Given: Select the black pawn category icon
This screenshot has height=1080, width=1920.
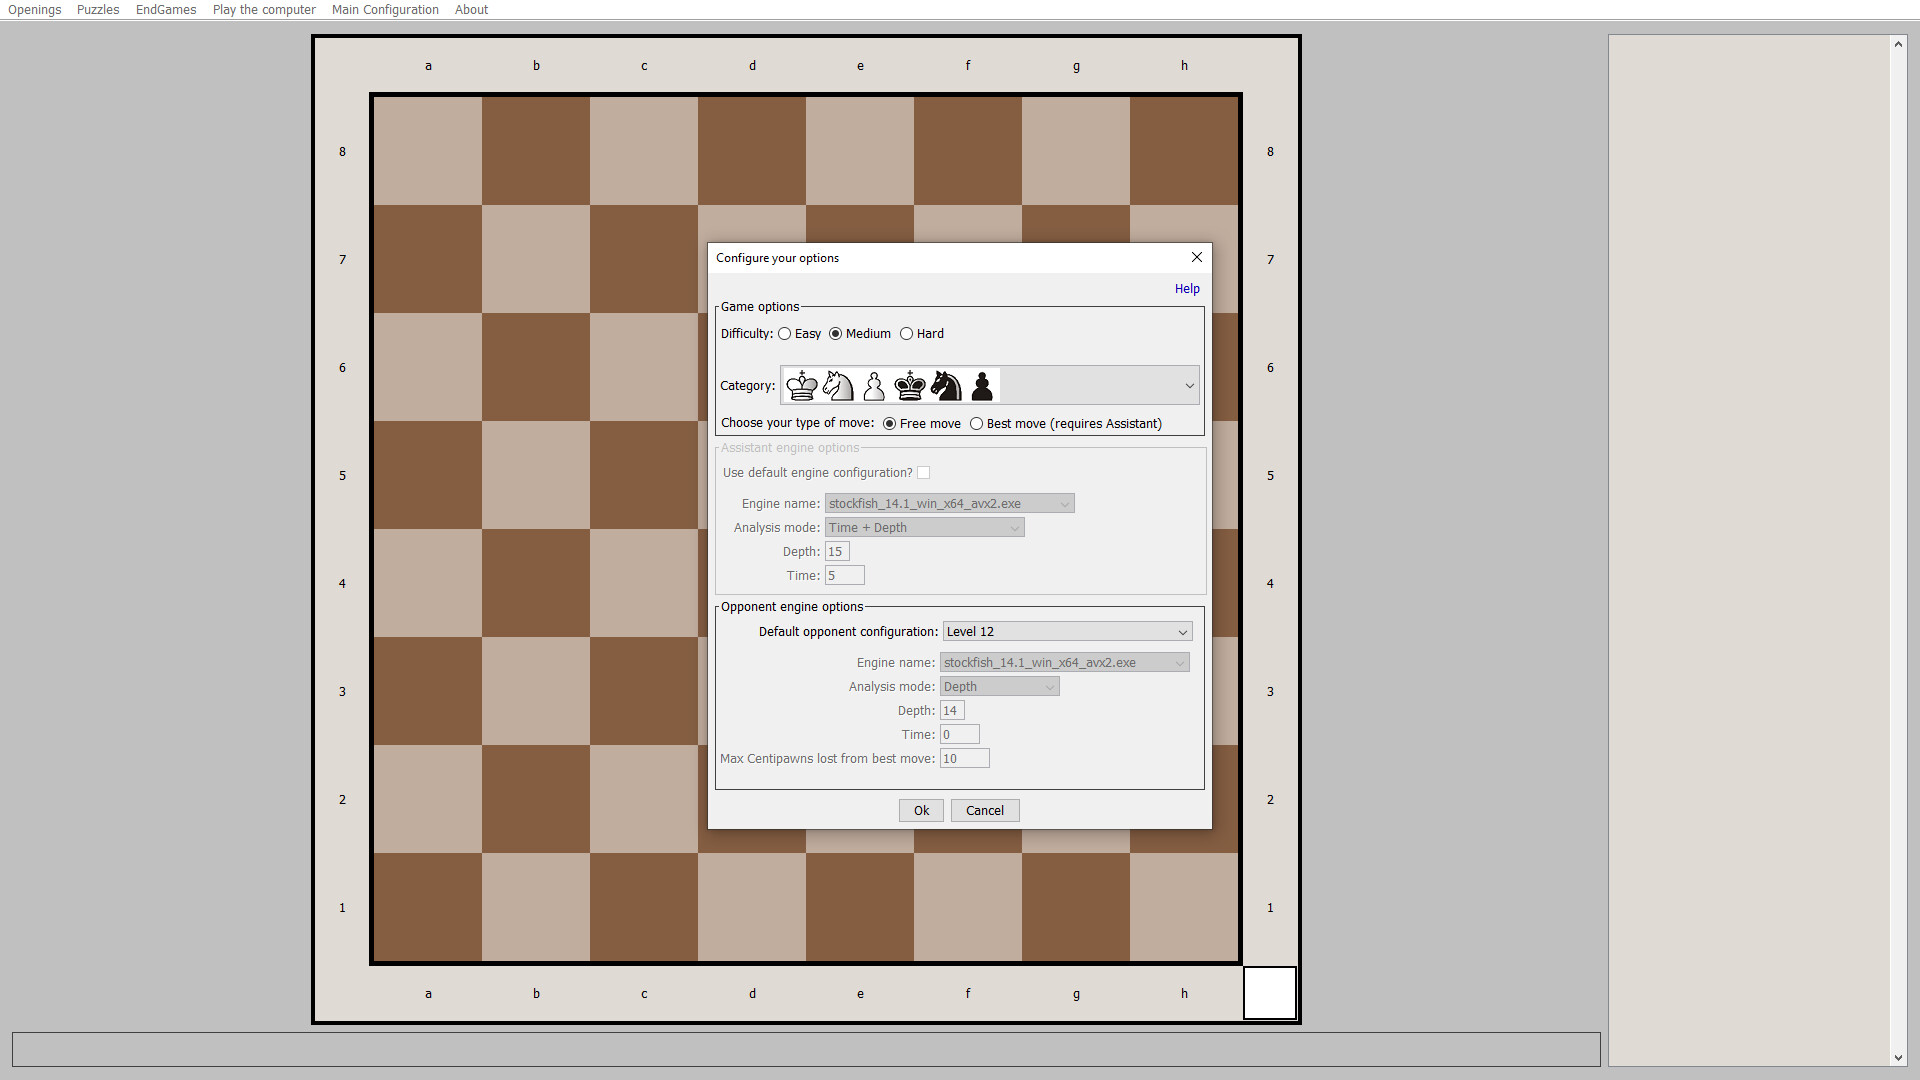Looking at the screenshot, I should (x=982, y=385).
